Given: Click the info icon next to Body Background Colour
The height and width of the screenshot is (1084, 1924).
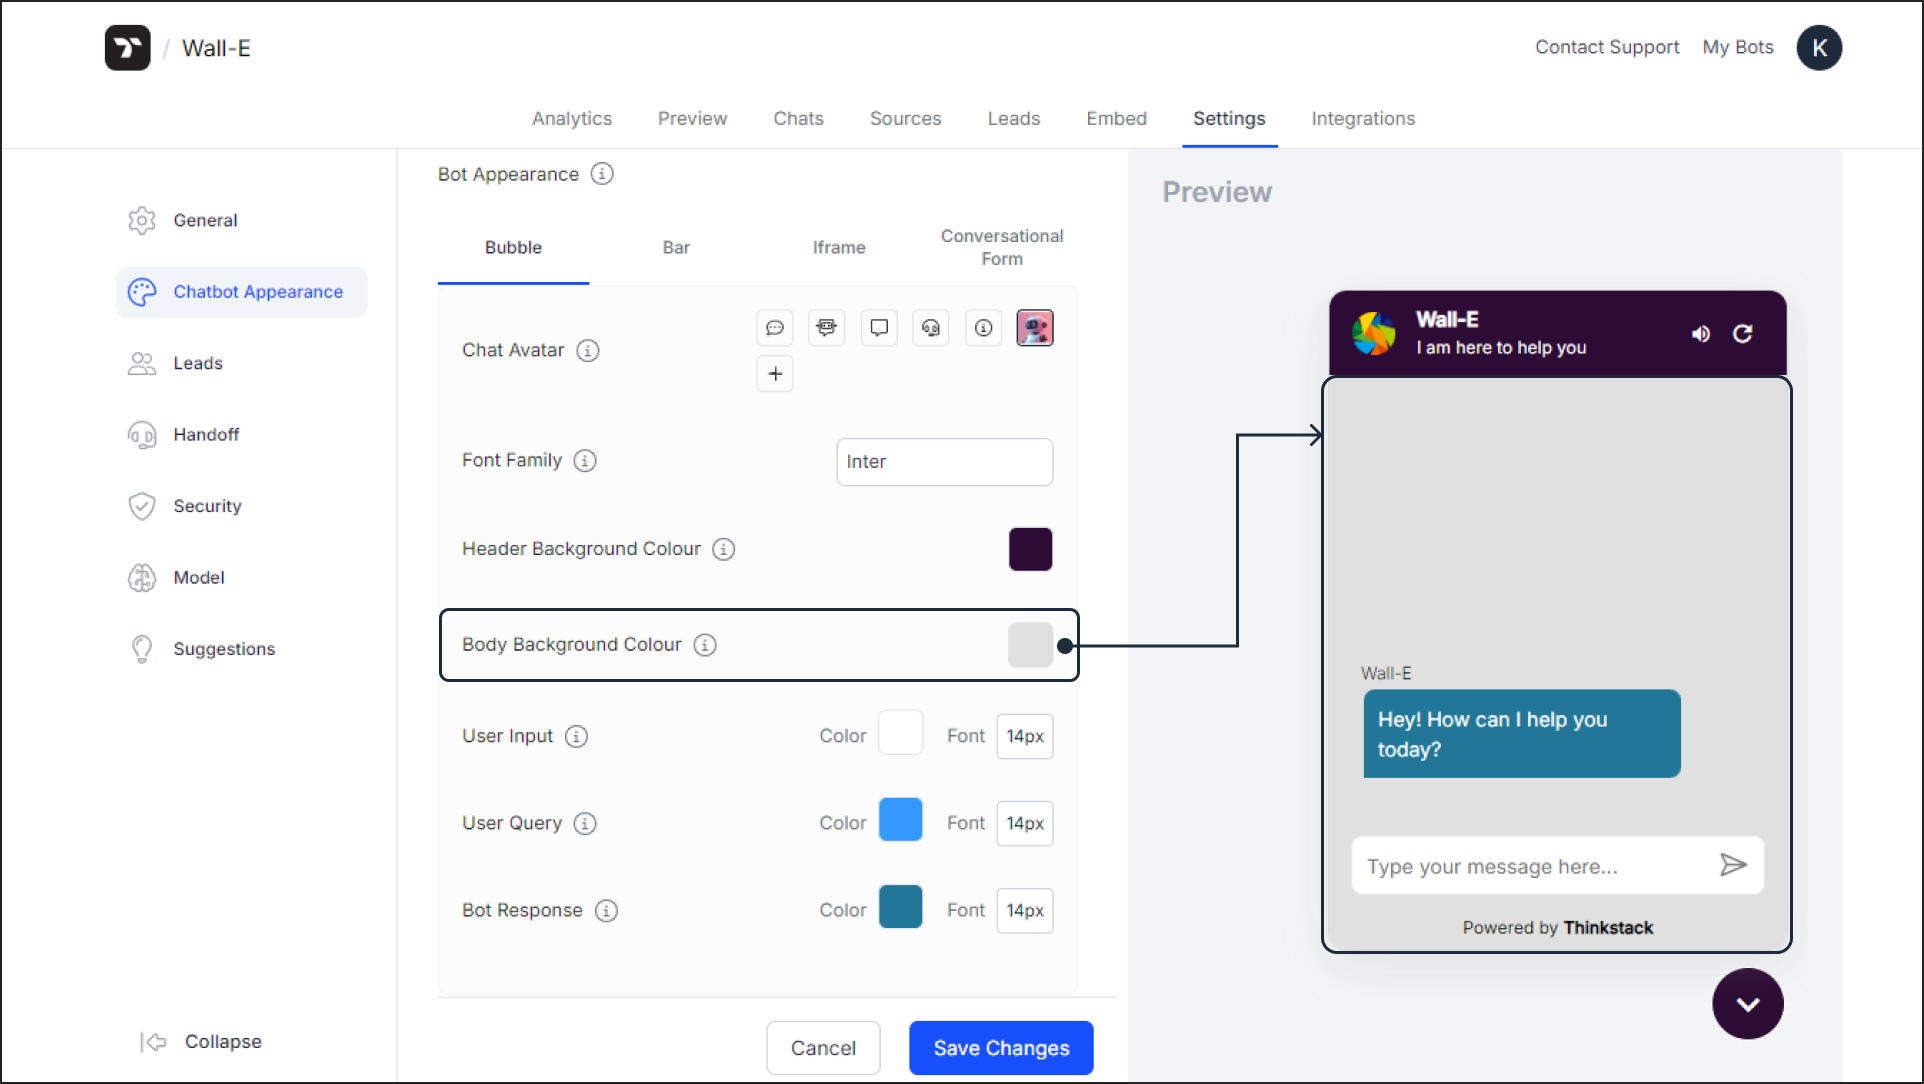Looking at the screenshot, I should tap(704, 644).
